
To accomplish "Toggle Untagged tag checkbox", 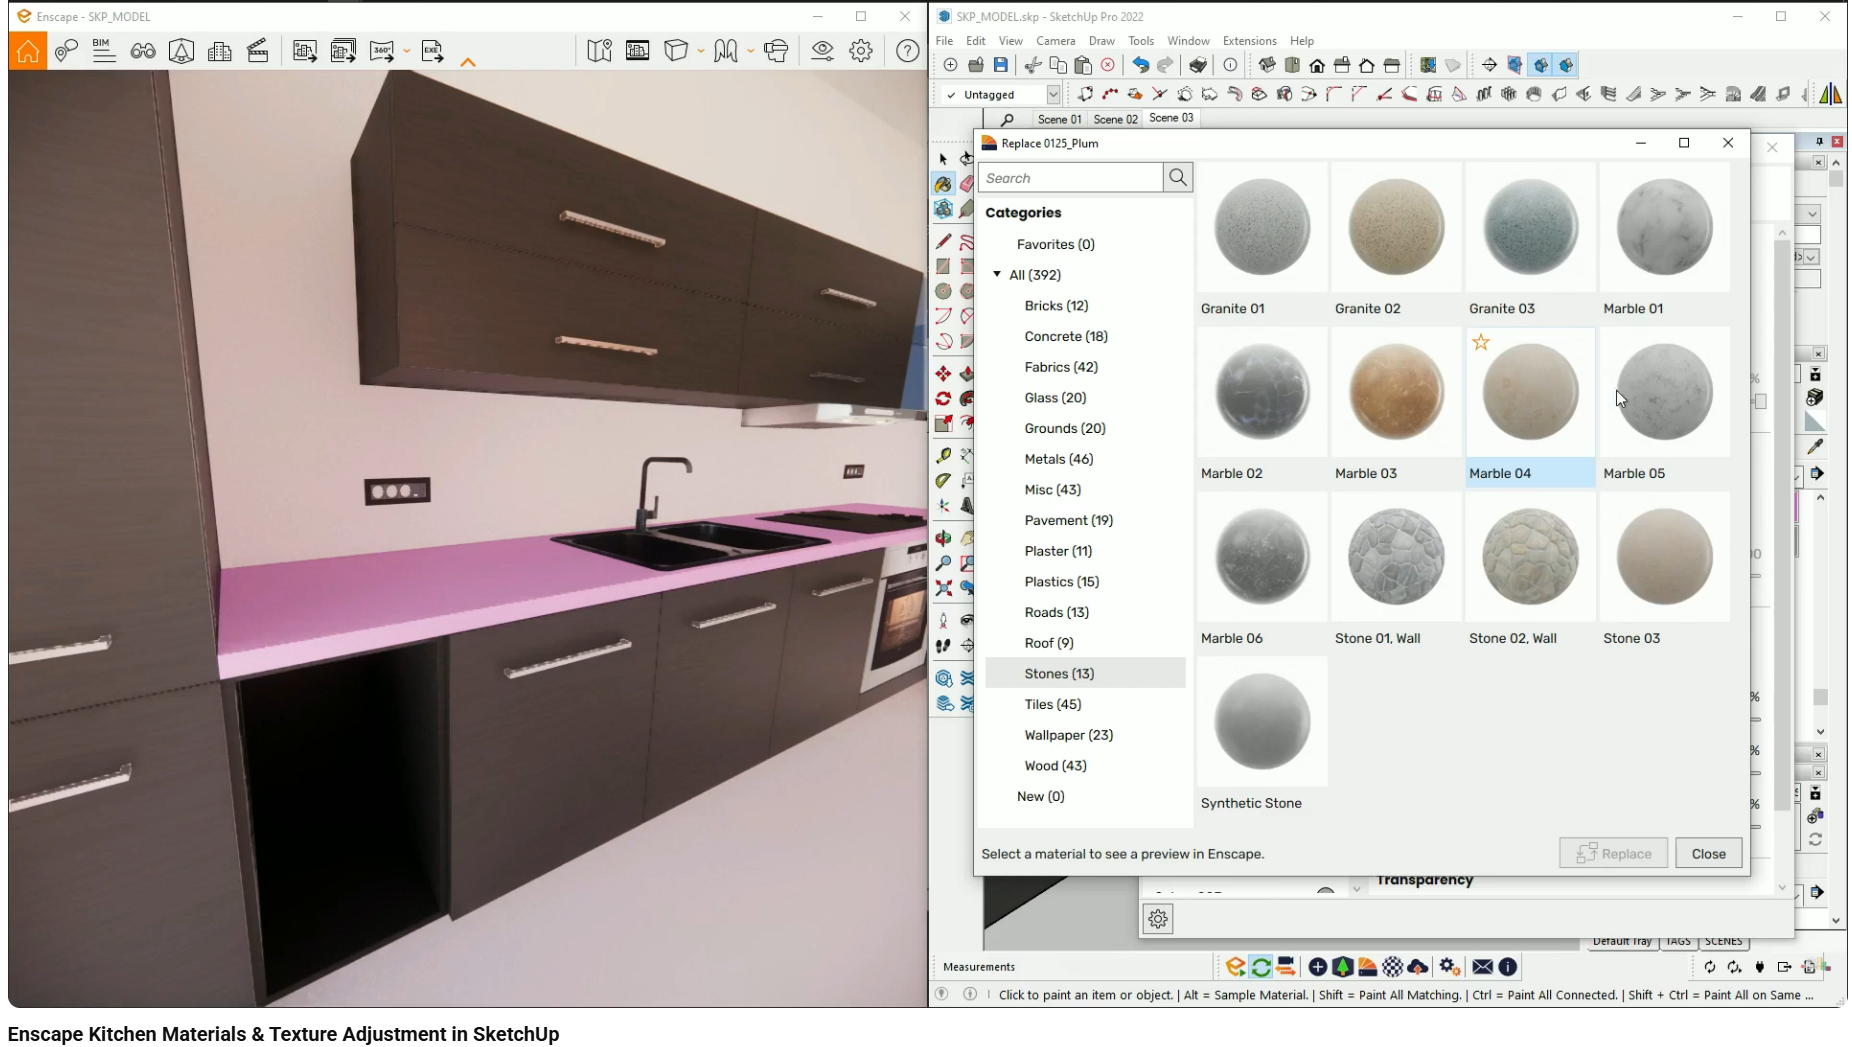I will (952, 94).
